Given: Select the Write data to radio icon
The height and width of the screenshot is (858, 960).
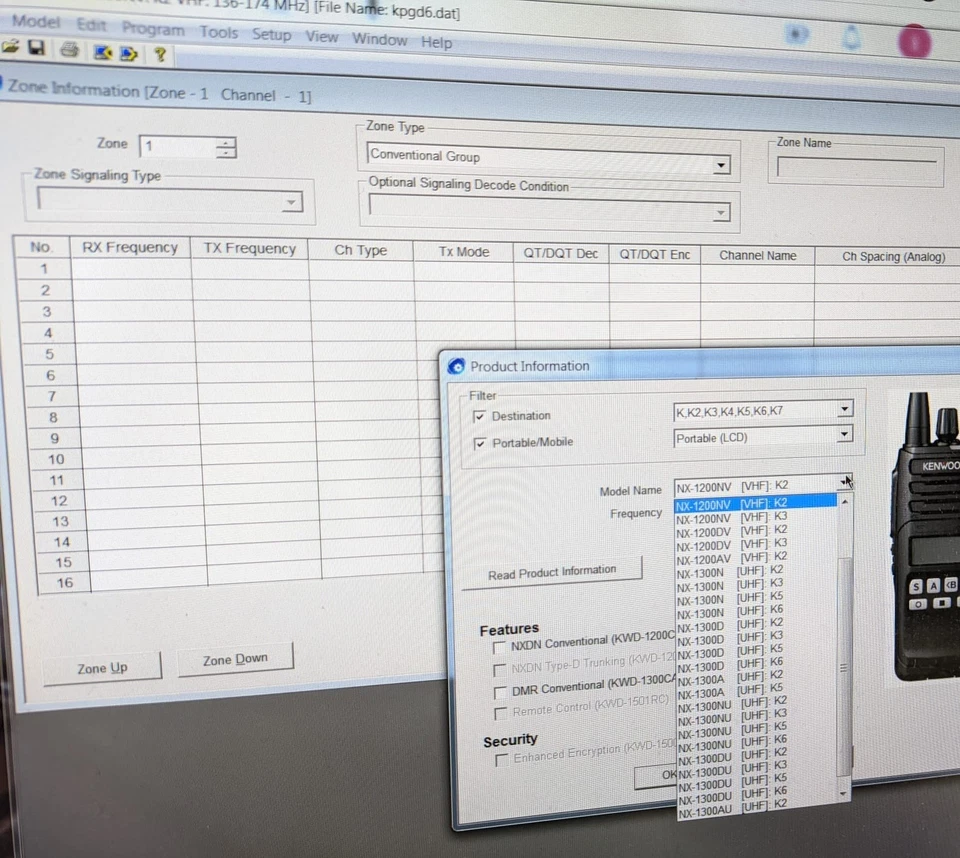Looking at the screenshot, I should click(129, 53).
